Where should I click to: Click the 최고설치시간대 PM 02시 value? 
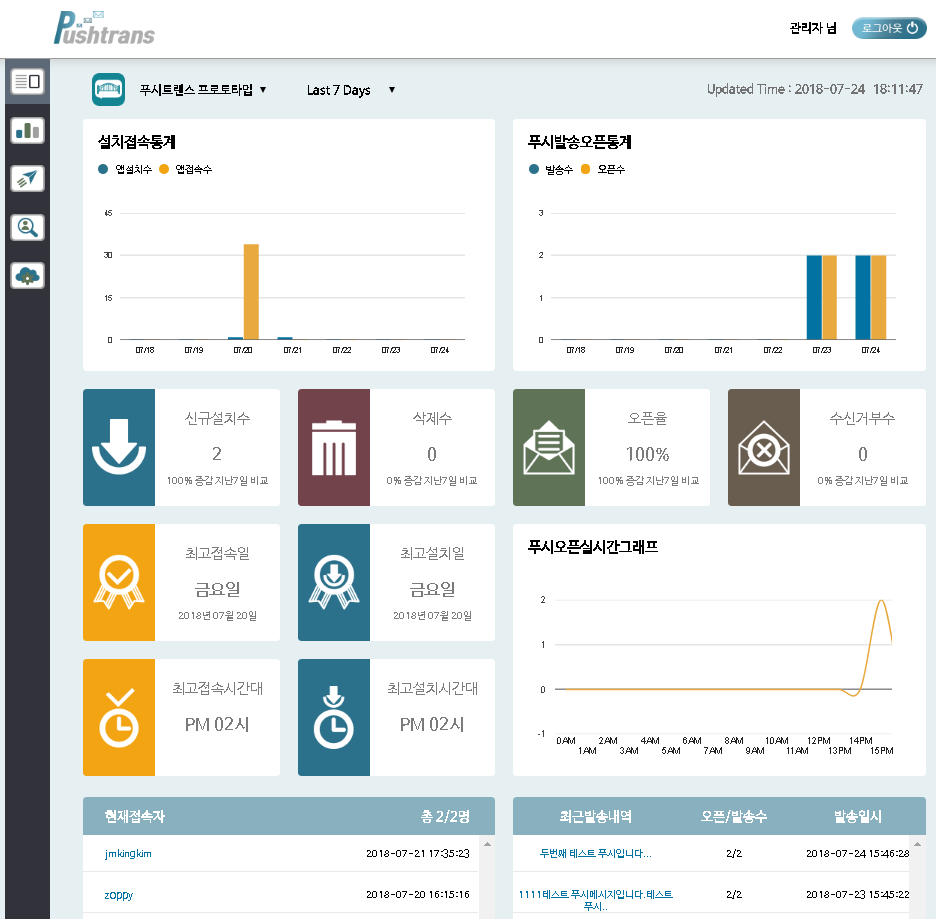[x=432, y=724]
